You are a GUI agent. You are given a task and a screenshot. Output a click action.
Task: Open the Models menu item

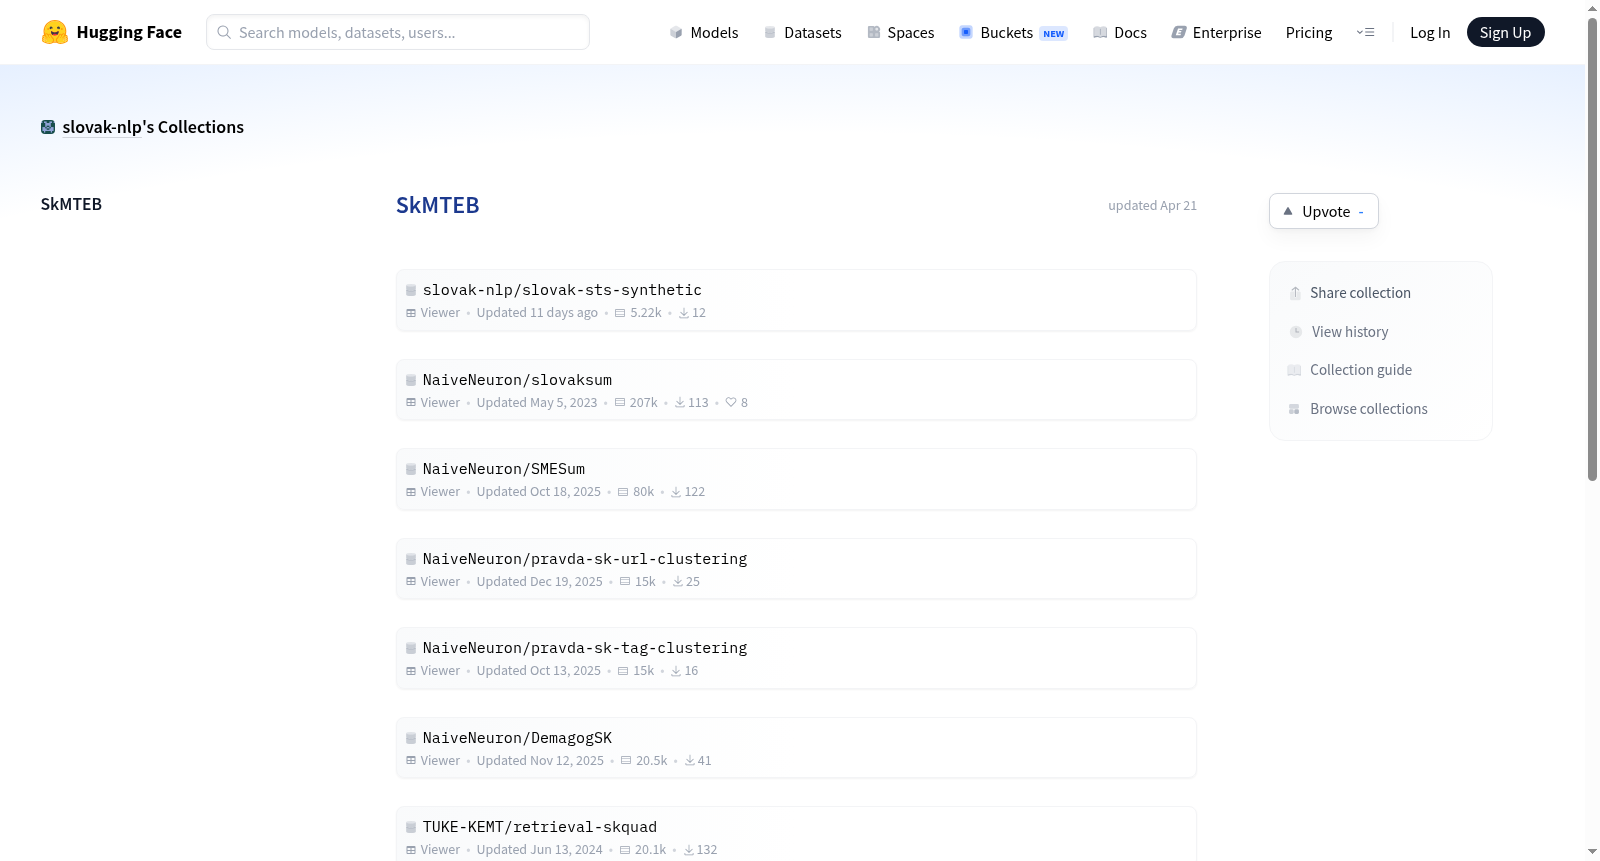tap(704, 32)
